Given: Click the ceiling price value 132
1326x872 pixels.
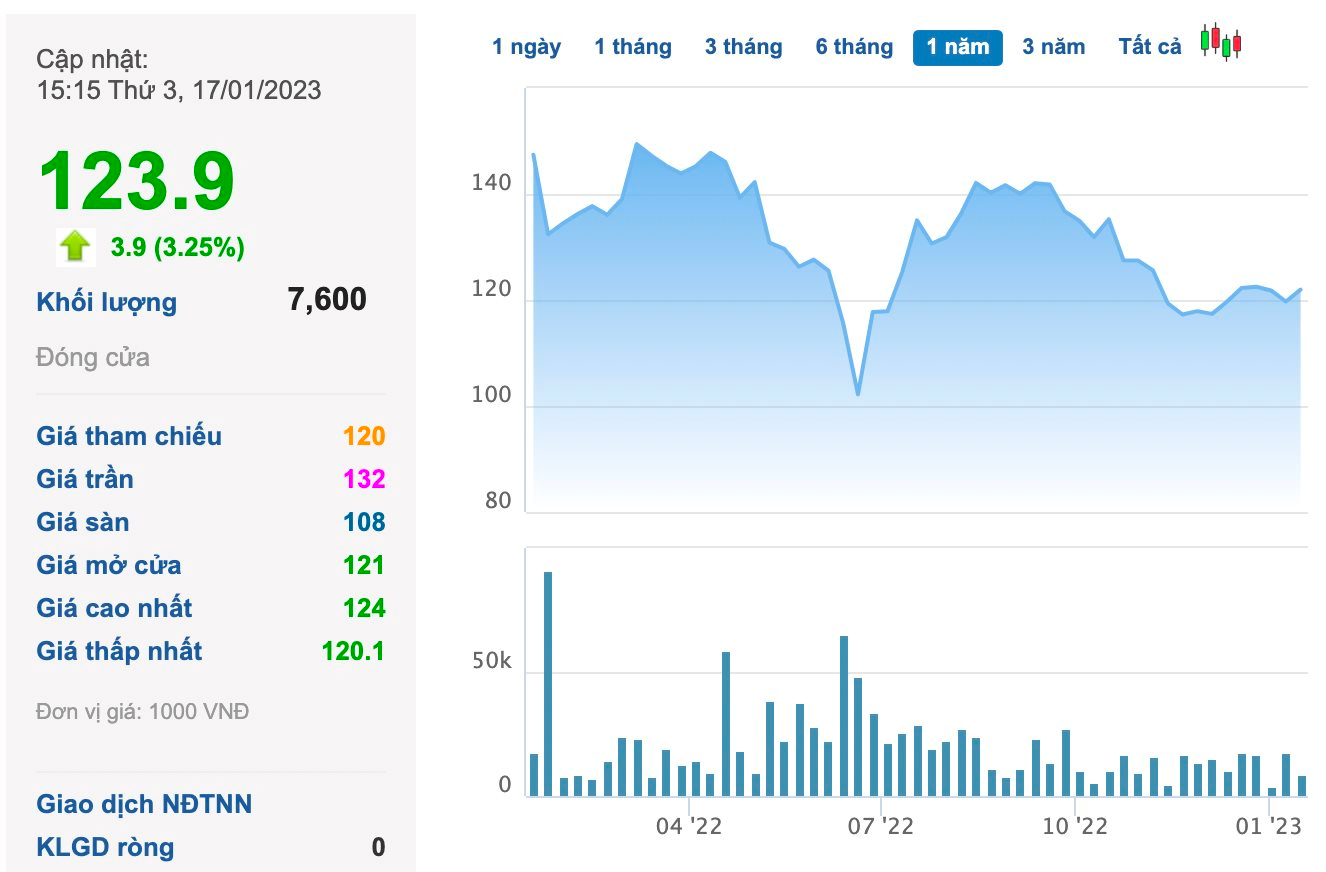Looking at the screenshot, I should click(x=364, y=479).
